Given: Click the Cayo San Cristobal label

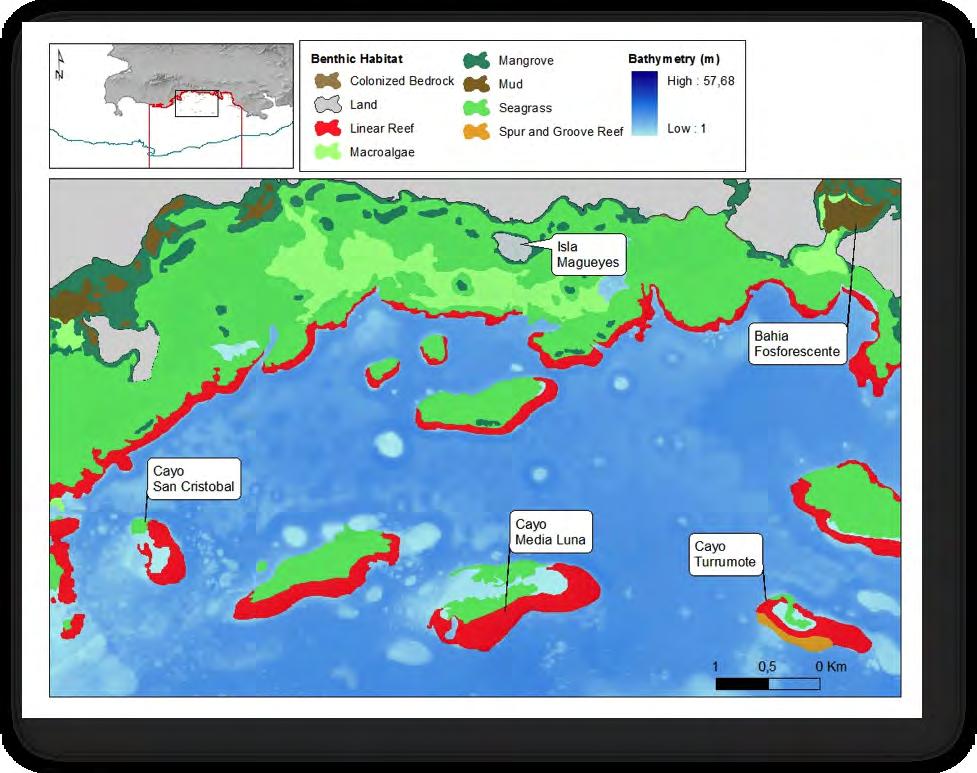Looking at the screenshot, I should [x=194, y=478].
